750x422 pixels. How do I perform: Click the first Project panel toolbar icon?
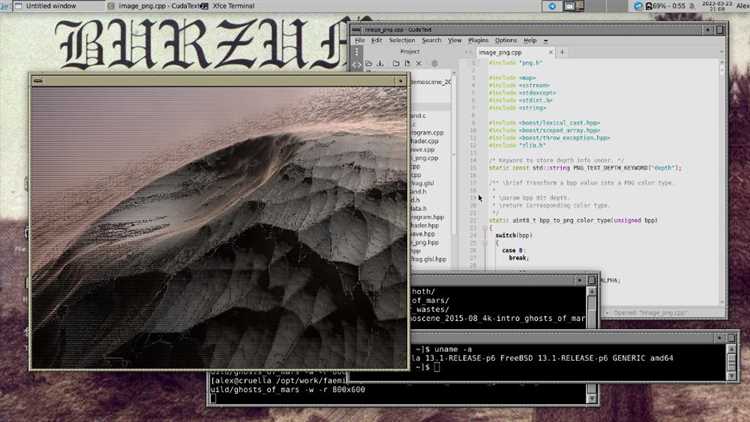369,63
